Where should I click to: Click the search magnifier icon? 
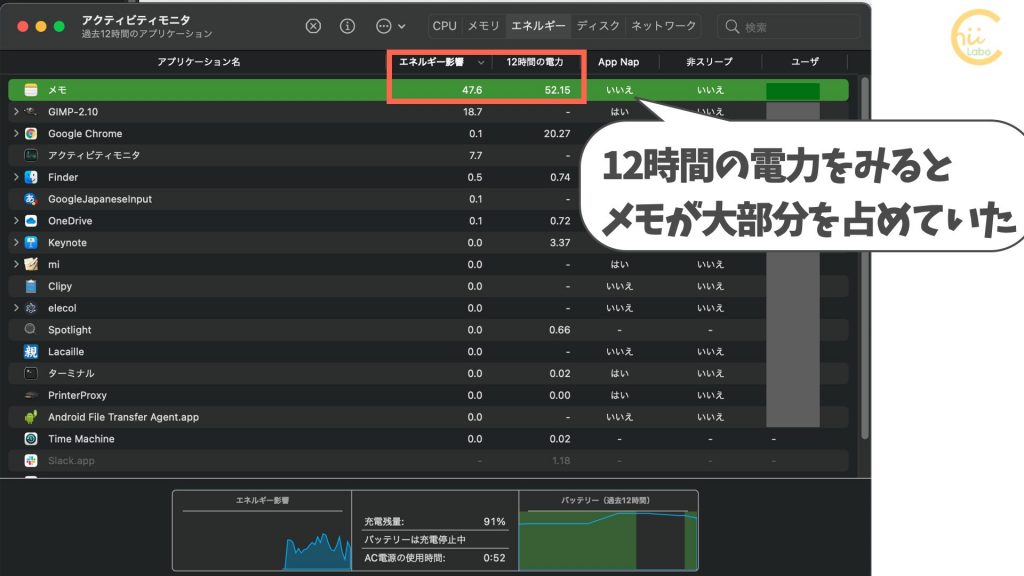click(x=732, y=27)
